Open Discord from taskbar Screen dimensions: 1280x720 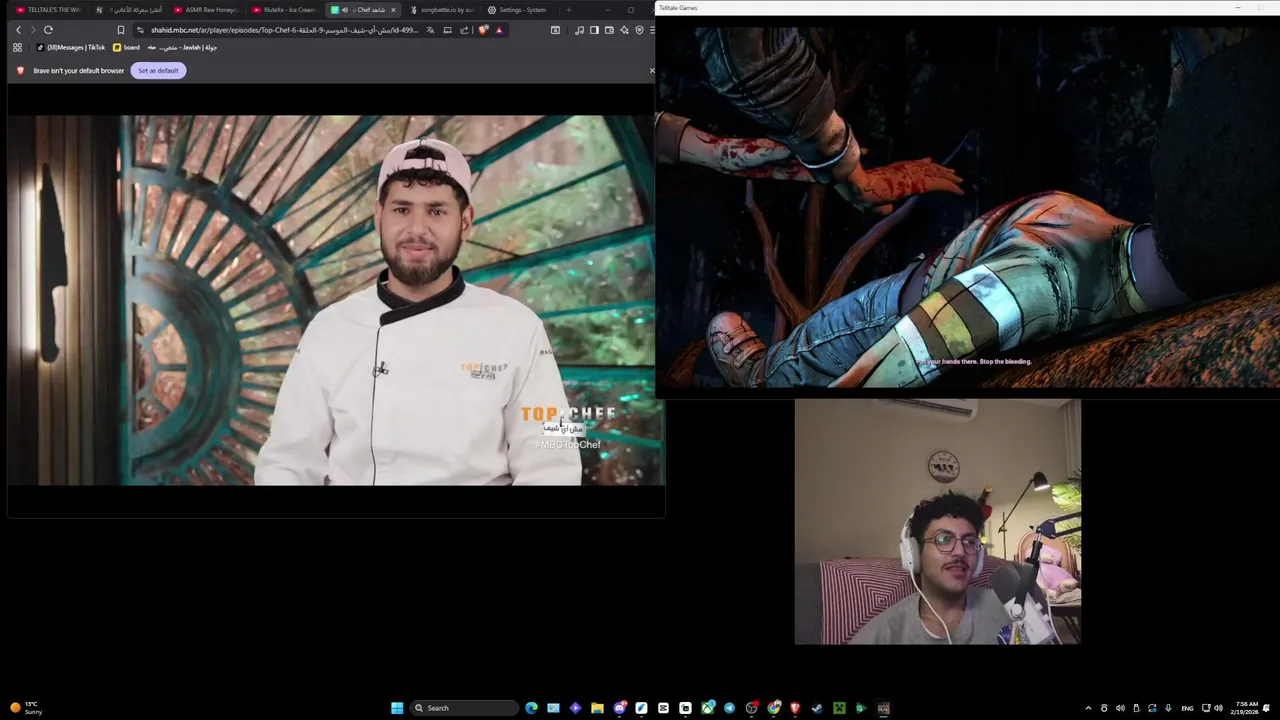[x=620, y=708]
